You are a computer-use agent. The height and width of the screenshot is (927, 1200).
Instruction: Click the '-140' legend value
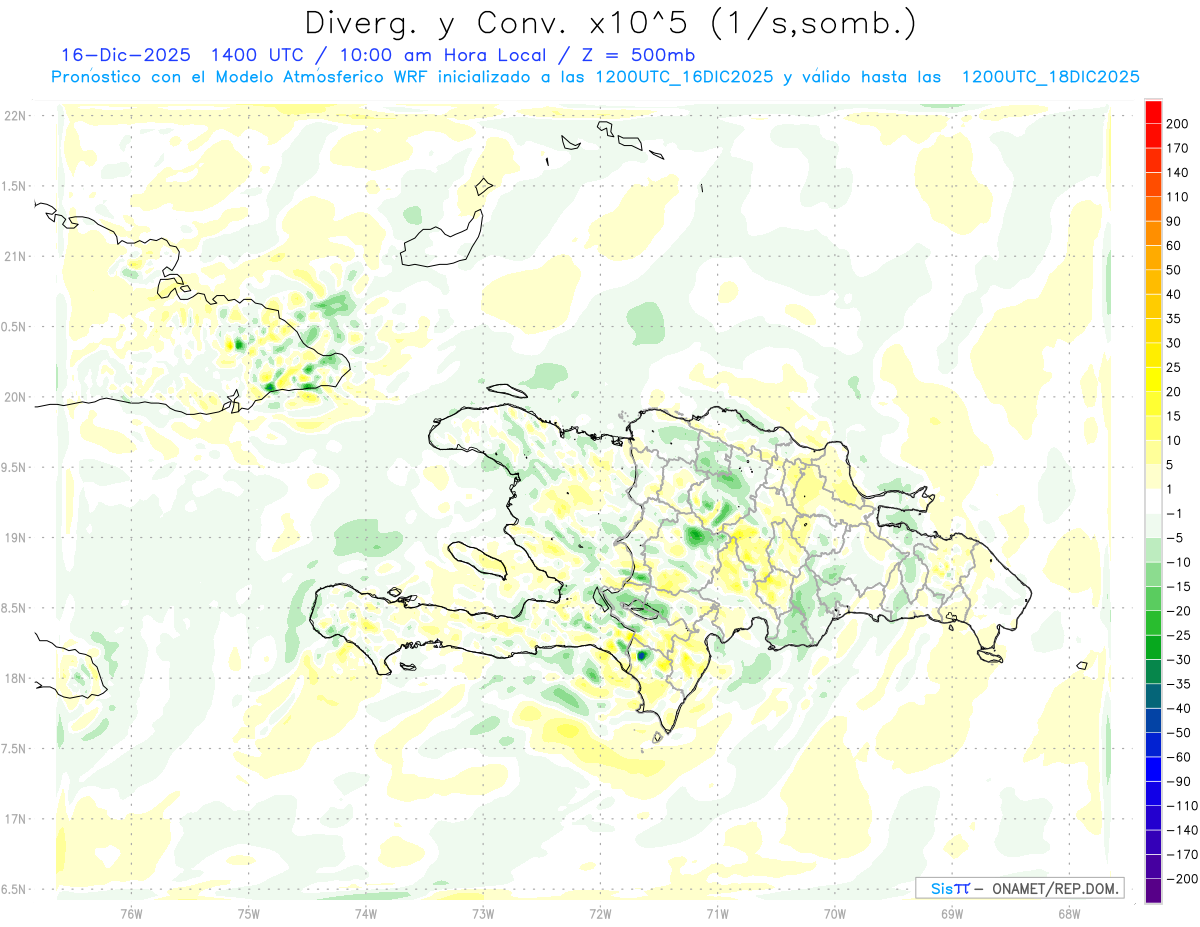(x=1181, y=831)
